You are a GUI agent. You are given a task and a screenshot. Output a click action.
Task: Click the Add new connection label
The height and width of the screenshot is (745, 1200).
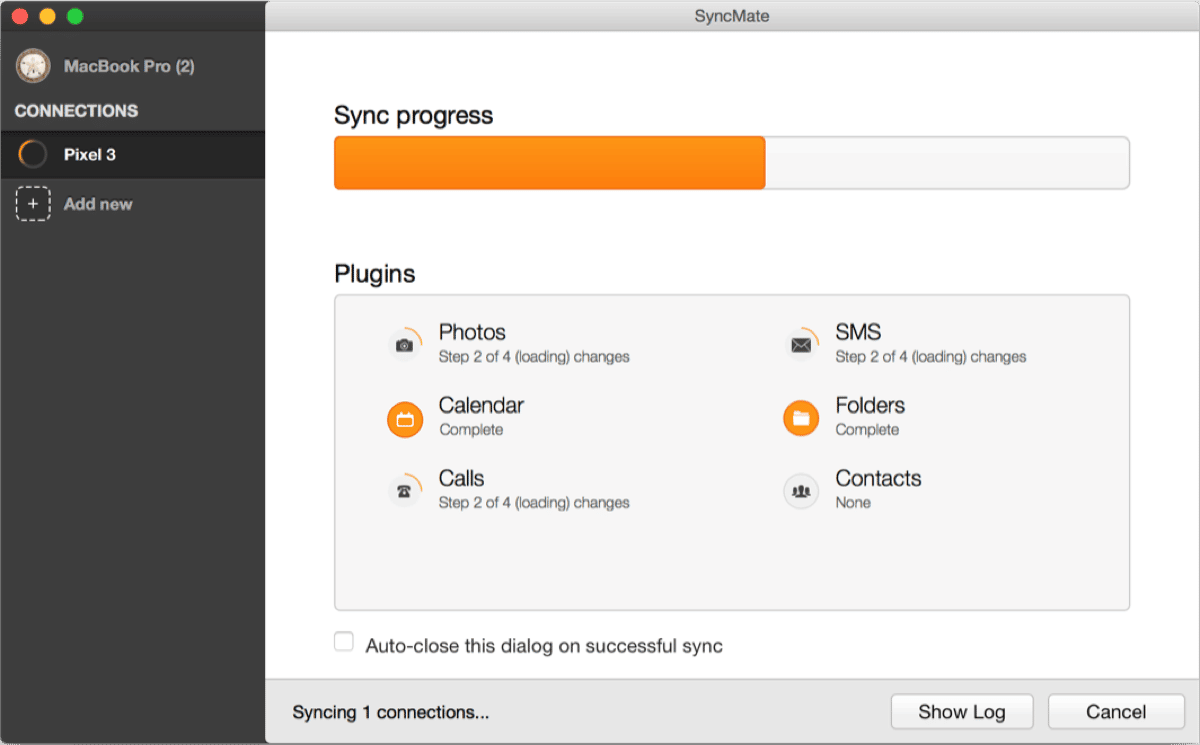click(x=98, y=204)
